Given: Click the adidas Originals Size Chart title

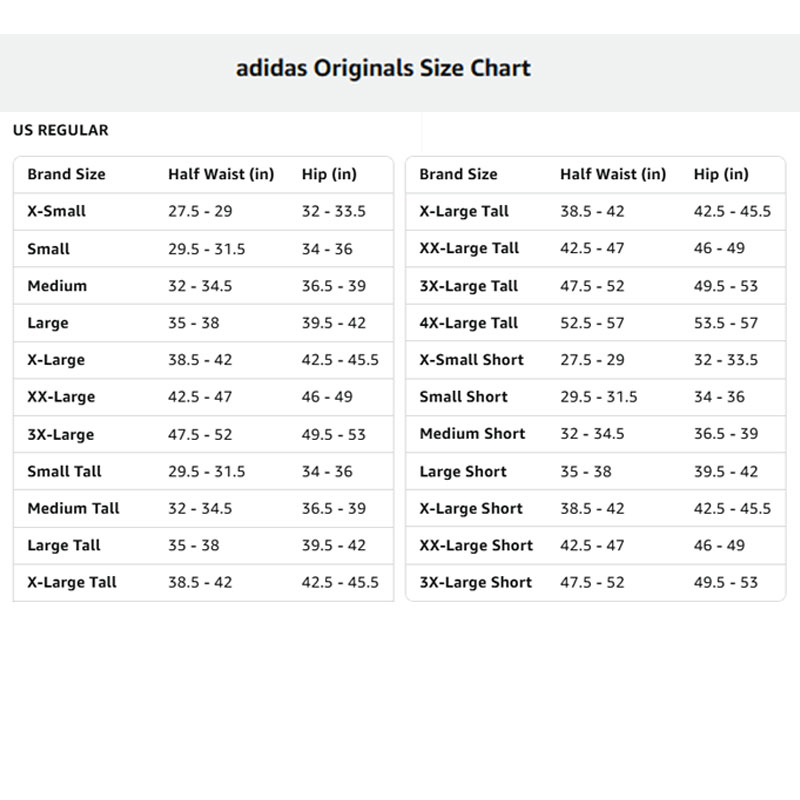Looking at the screenshot, I should [383, 69].
